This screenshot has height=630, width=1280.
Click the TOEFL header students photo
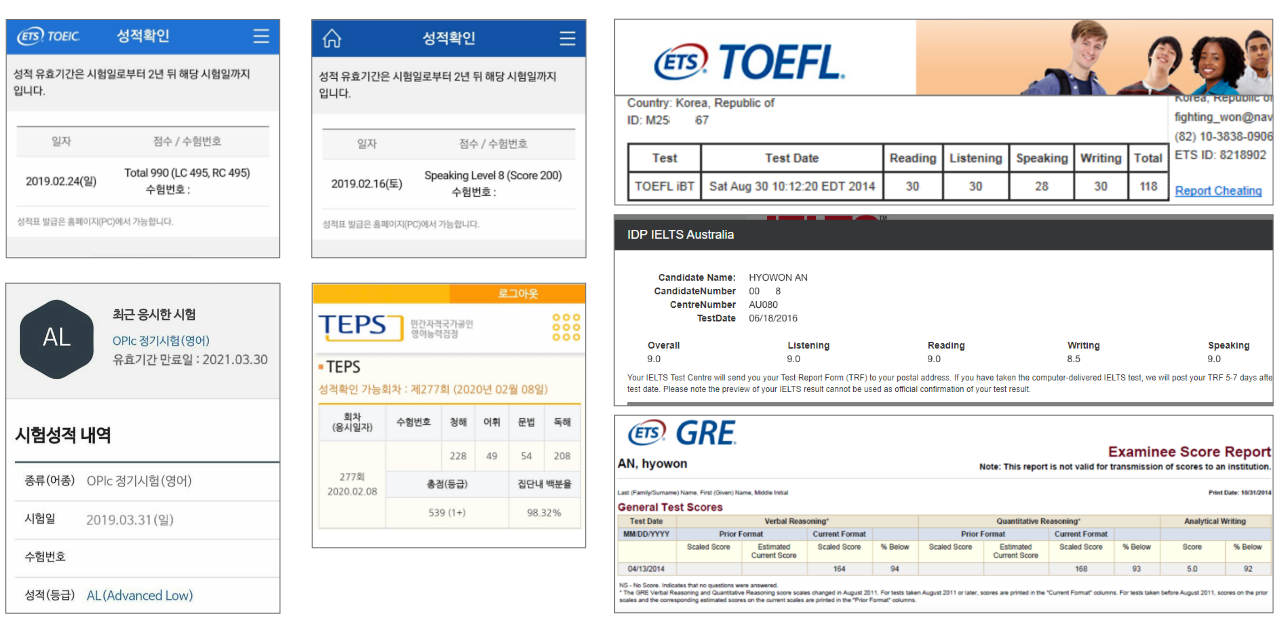tap(1094, 57)
